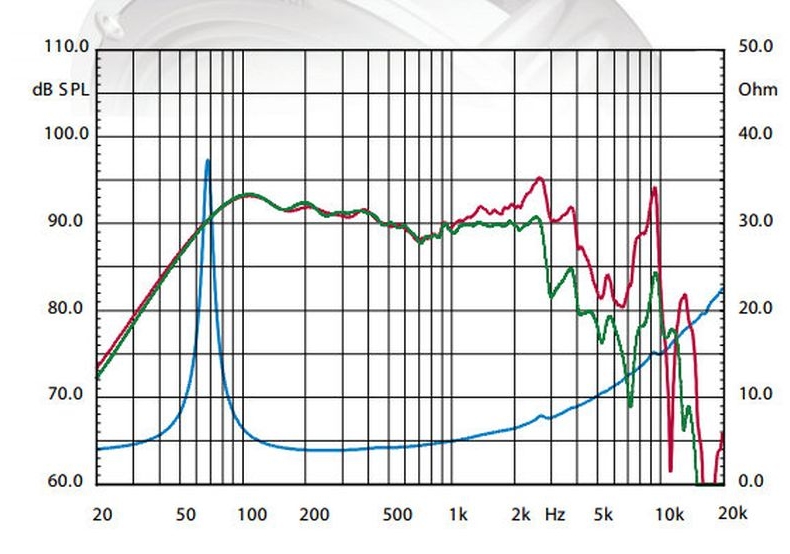Select the 40.0 right axis value
790x554 pixels.
tap(756, 134)
